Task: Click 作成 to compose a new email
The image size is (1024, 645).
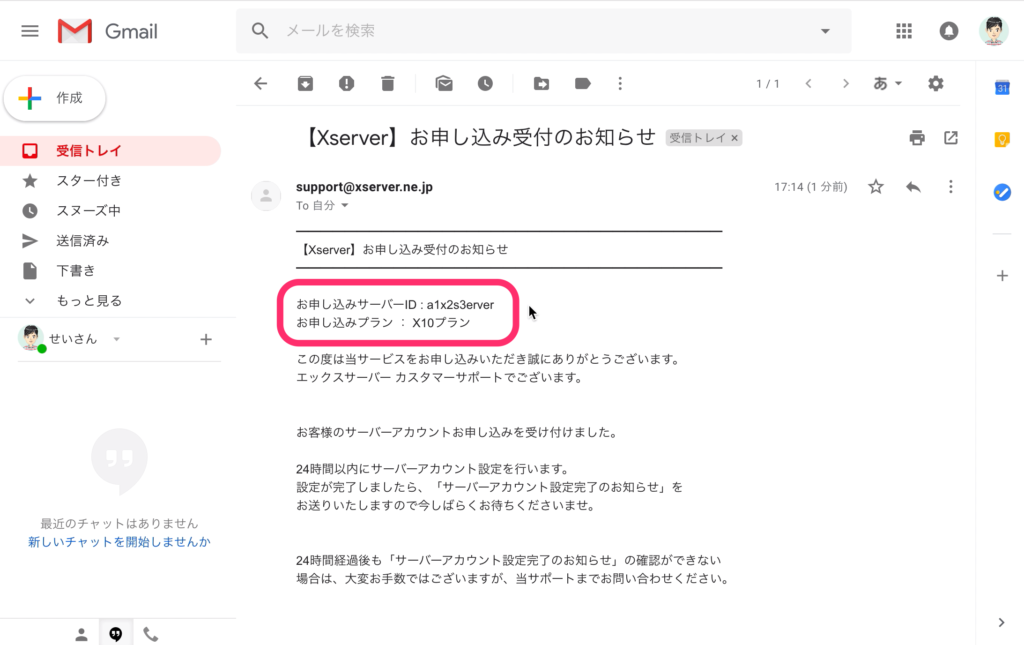Action: 55,98
